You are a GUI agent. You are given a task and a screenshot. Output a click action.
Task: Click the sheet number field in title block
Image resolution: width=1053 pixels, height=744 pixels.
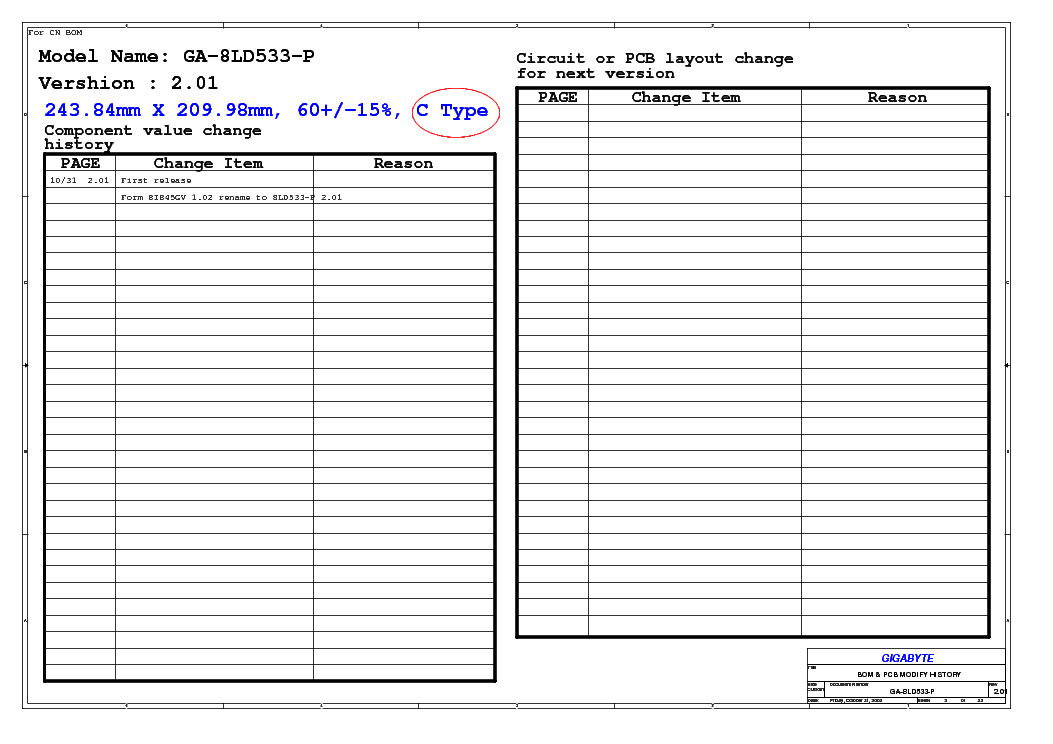tap(946, 700)
